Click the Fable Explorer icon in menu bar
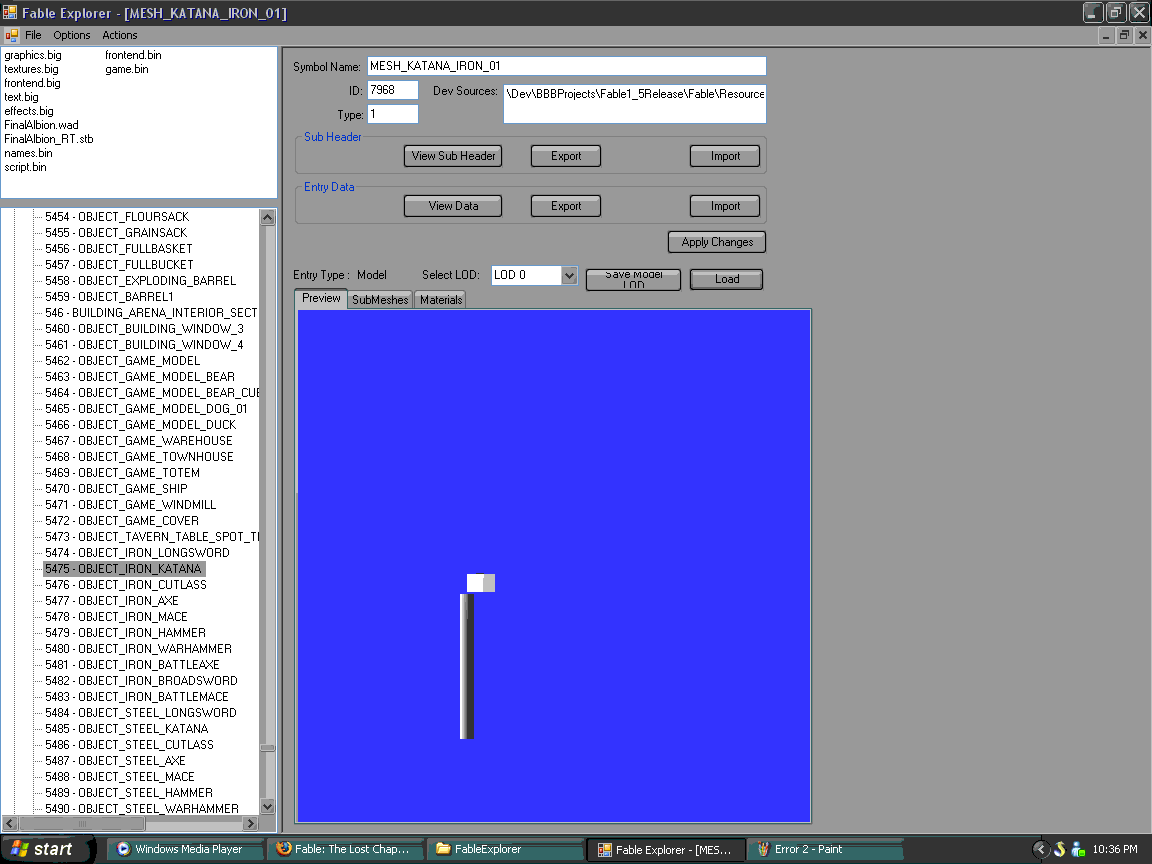1152x864 pixels. click(11, 35)
